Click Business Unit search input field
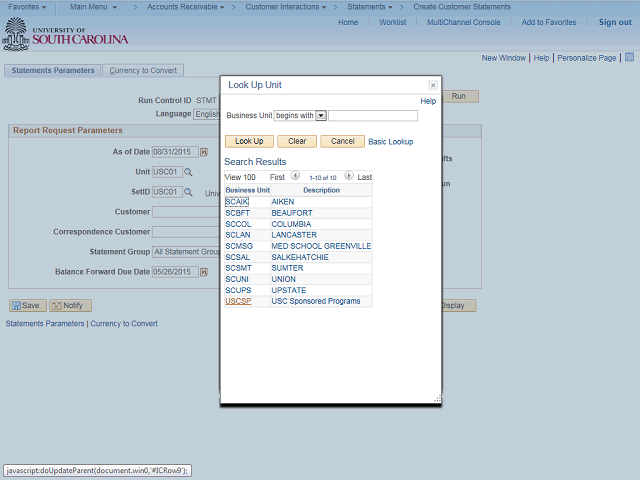 tap(373, 116)
